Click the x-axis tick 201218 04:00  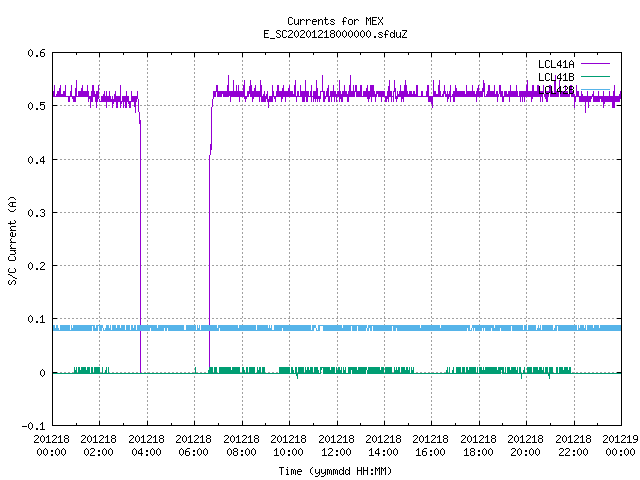click(146, 446)
